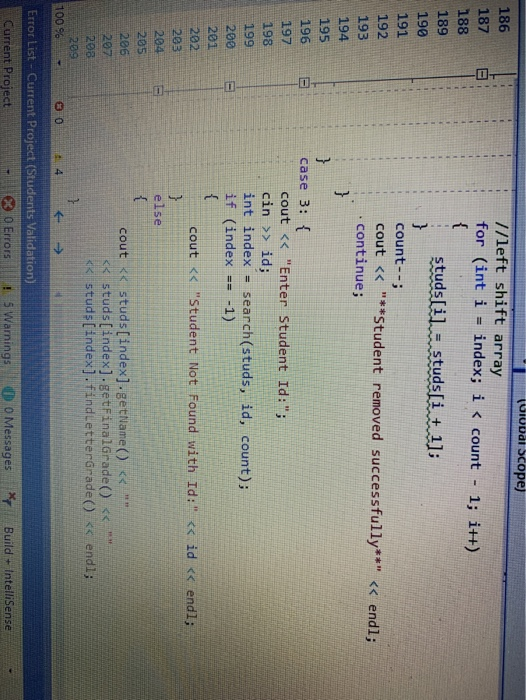Collapse the if (index == -1) block

pos(230,86)
